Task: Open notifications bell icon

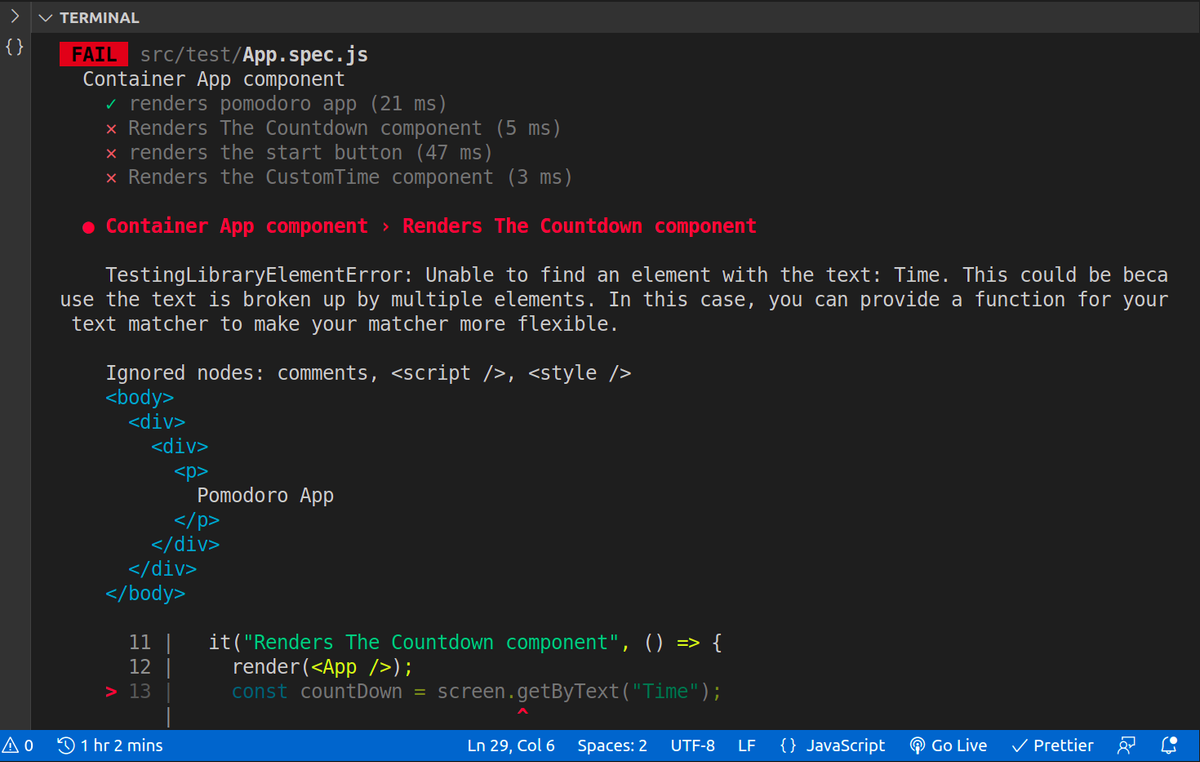Action: (1168, 745)
